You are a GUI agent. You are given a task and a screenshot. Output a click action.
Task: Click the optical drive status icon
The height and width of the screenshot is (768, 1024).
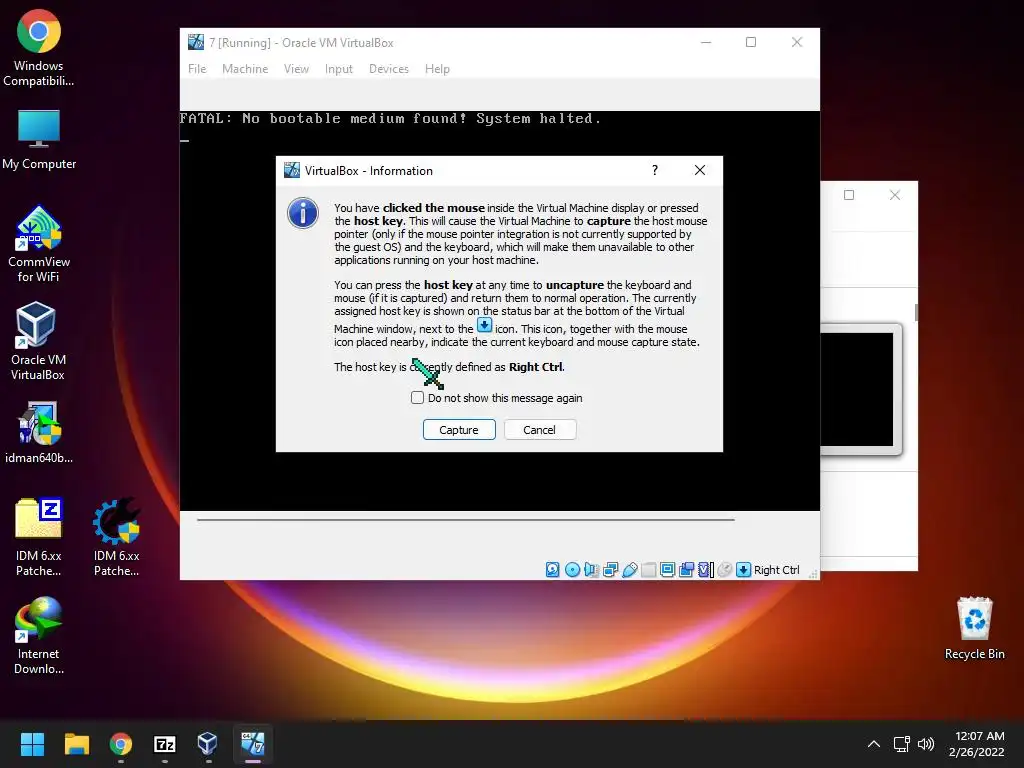tap(573, 570)
